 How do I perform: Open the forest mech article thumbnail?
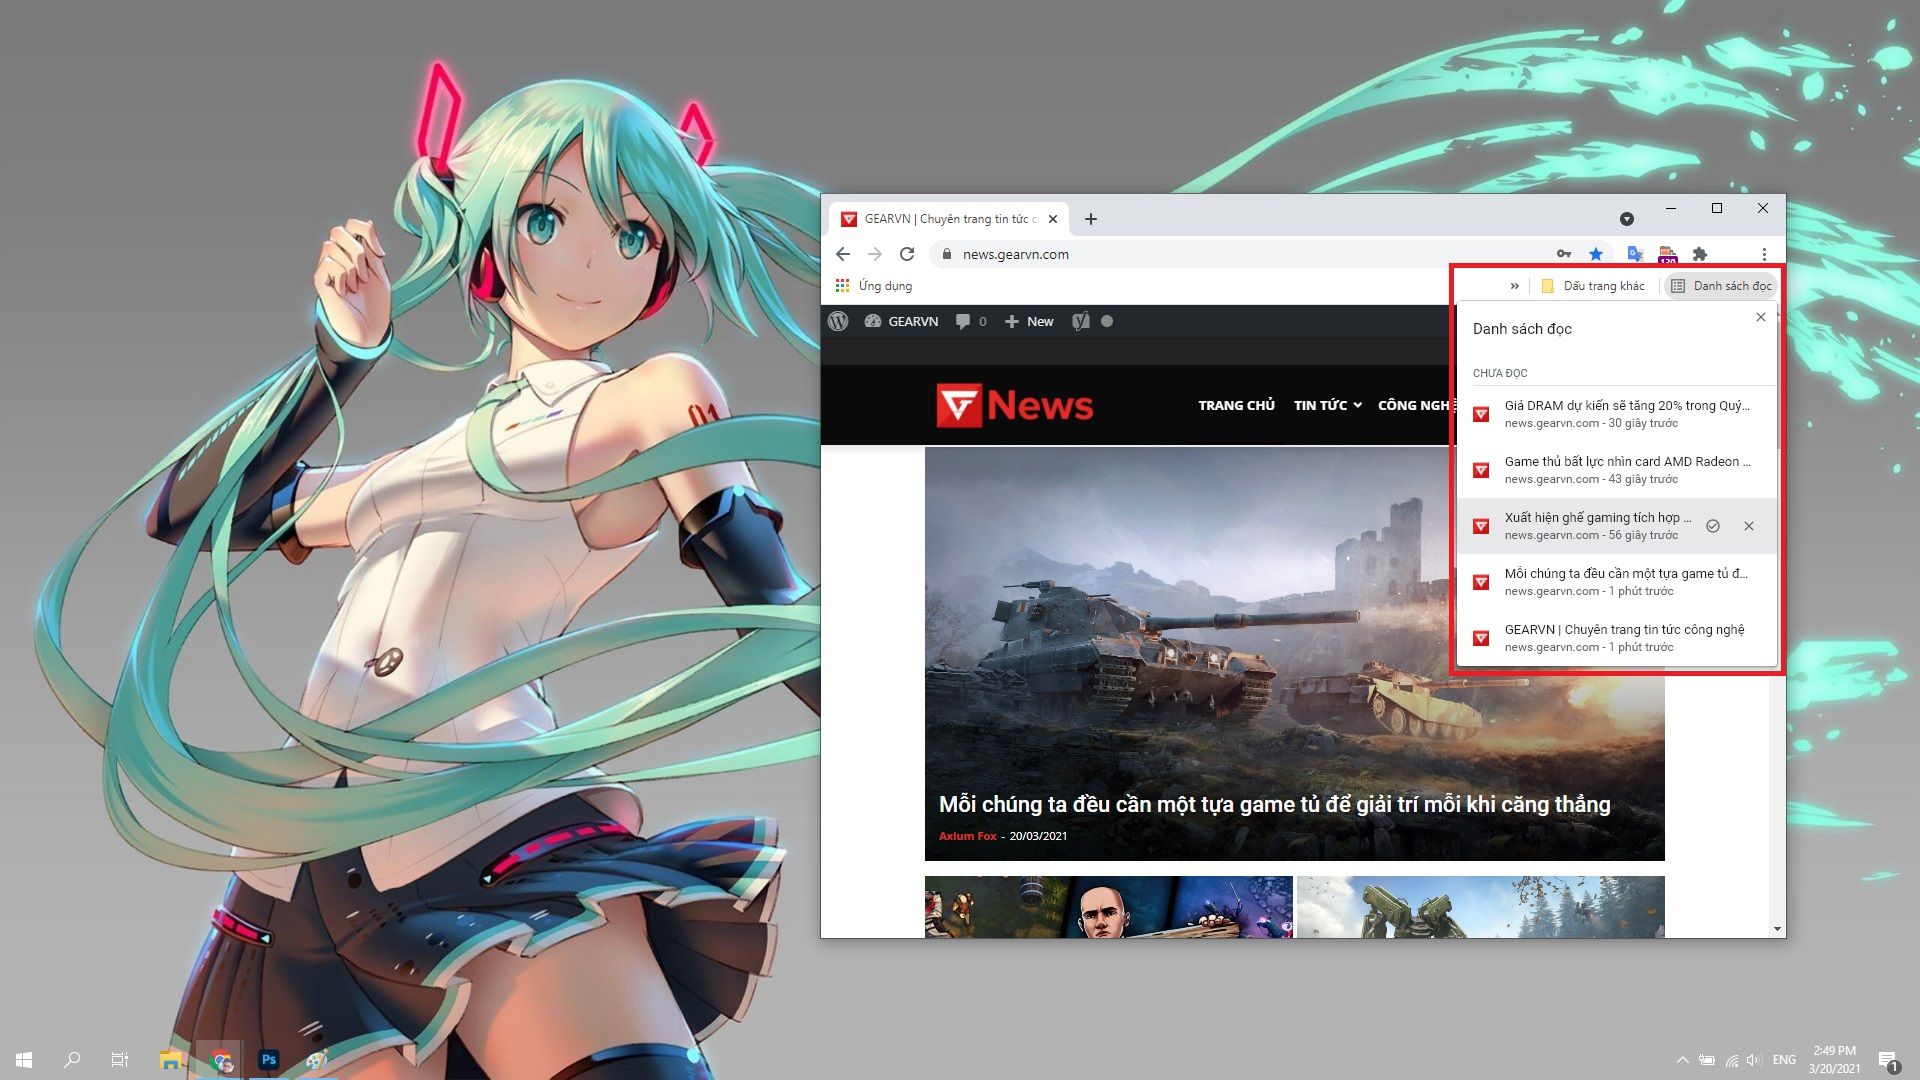(1480, 907)
